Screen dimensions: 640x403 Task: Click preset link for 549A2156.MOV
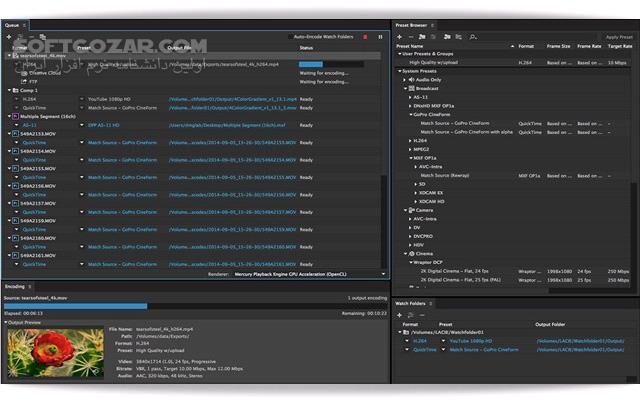122,195
